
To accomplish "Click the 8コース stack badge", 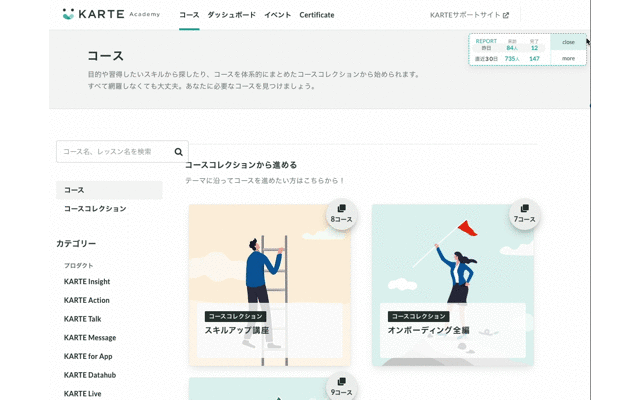I will coord(342,215).
